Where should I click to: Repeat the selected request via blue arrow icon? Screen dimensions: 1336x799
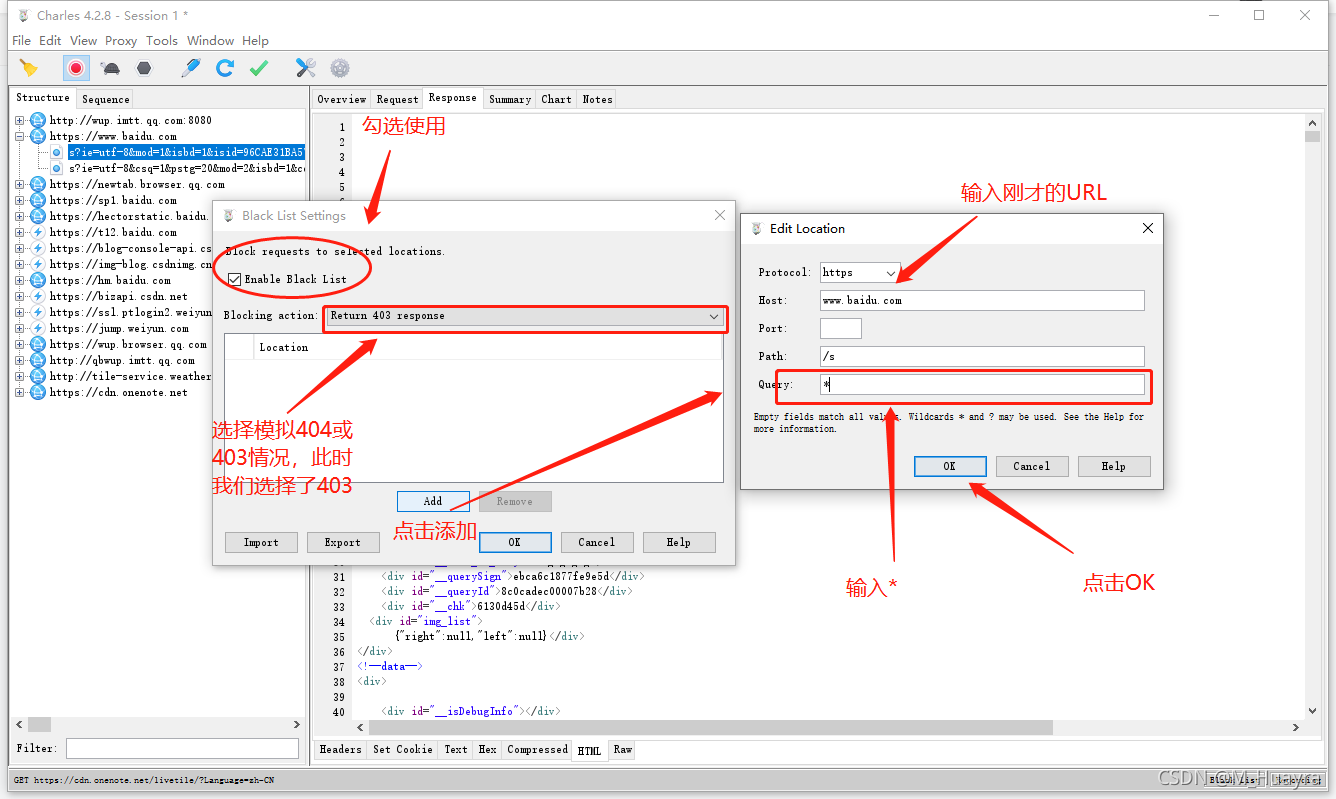tap(225, 68)
